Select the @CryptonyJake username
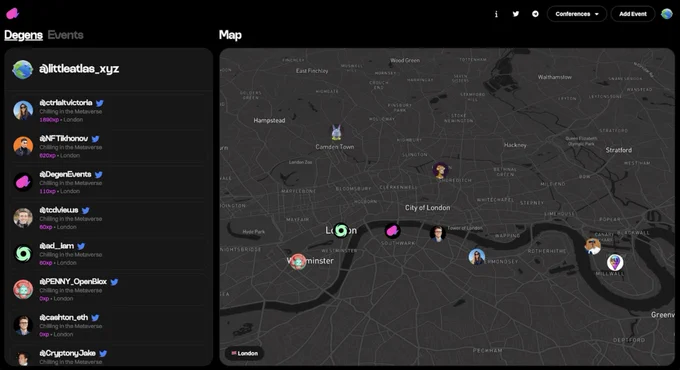Image resolution: width=680 pixels, height=370 pixels. [x=67, y=353]
